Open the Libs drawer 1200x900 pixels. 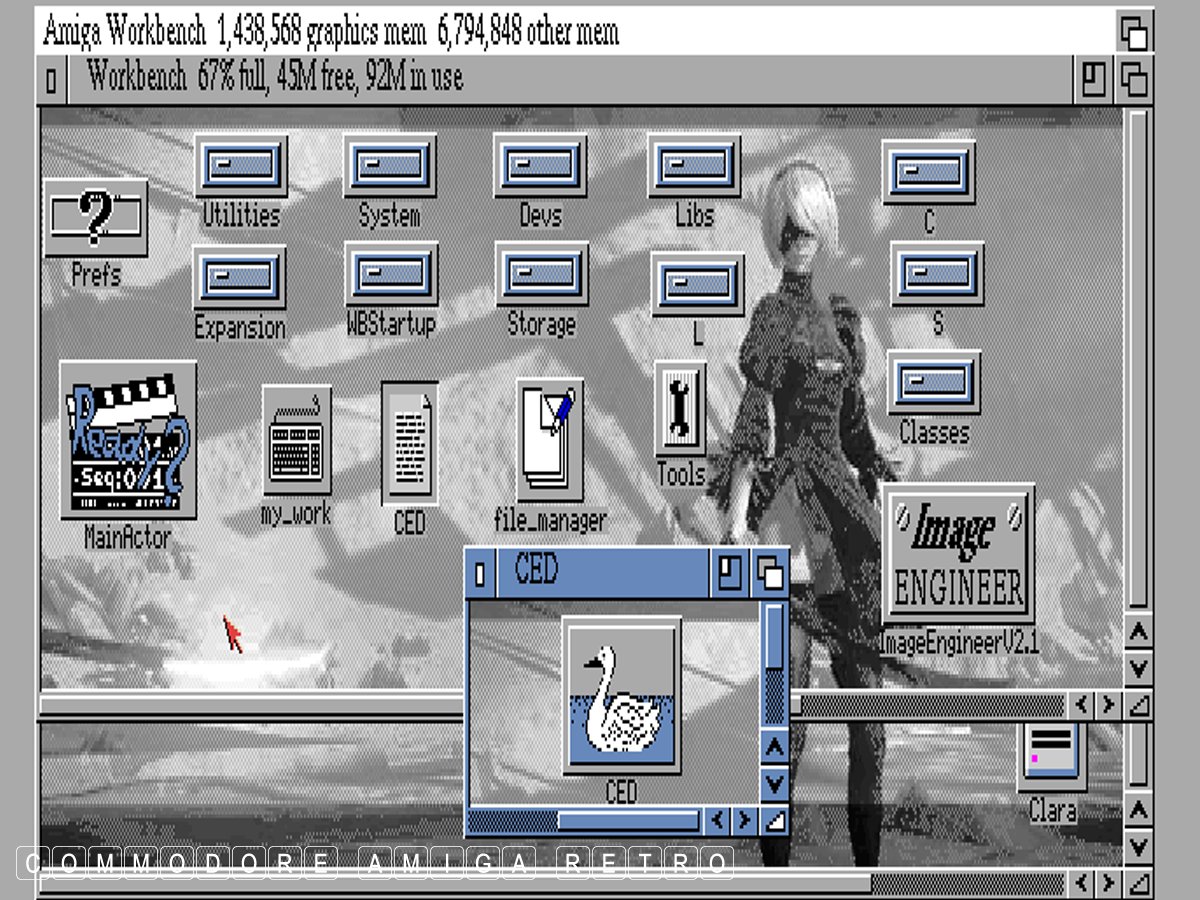pos(695,166)
